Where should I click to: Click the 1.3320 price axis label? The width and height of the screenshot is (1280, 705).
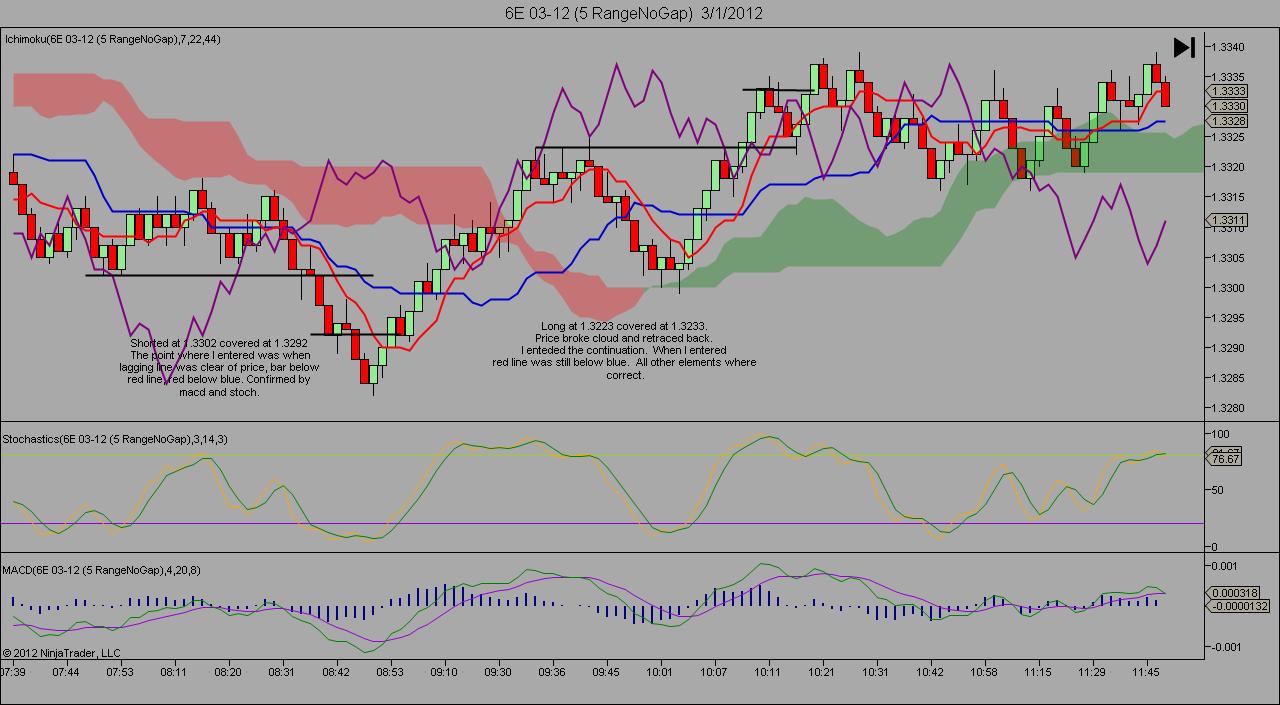tap(1229, 167)
